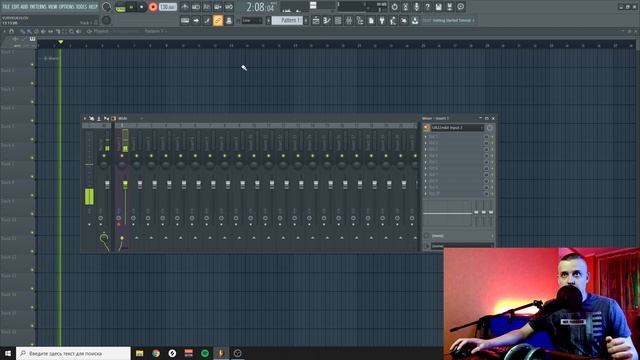Open the Pattern 1 selector
Image resolution: width=640 pixels, height=360 pixels.
click(287, 20)
